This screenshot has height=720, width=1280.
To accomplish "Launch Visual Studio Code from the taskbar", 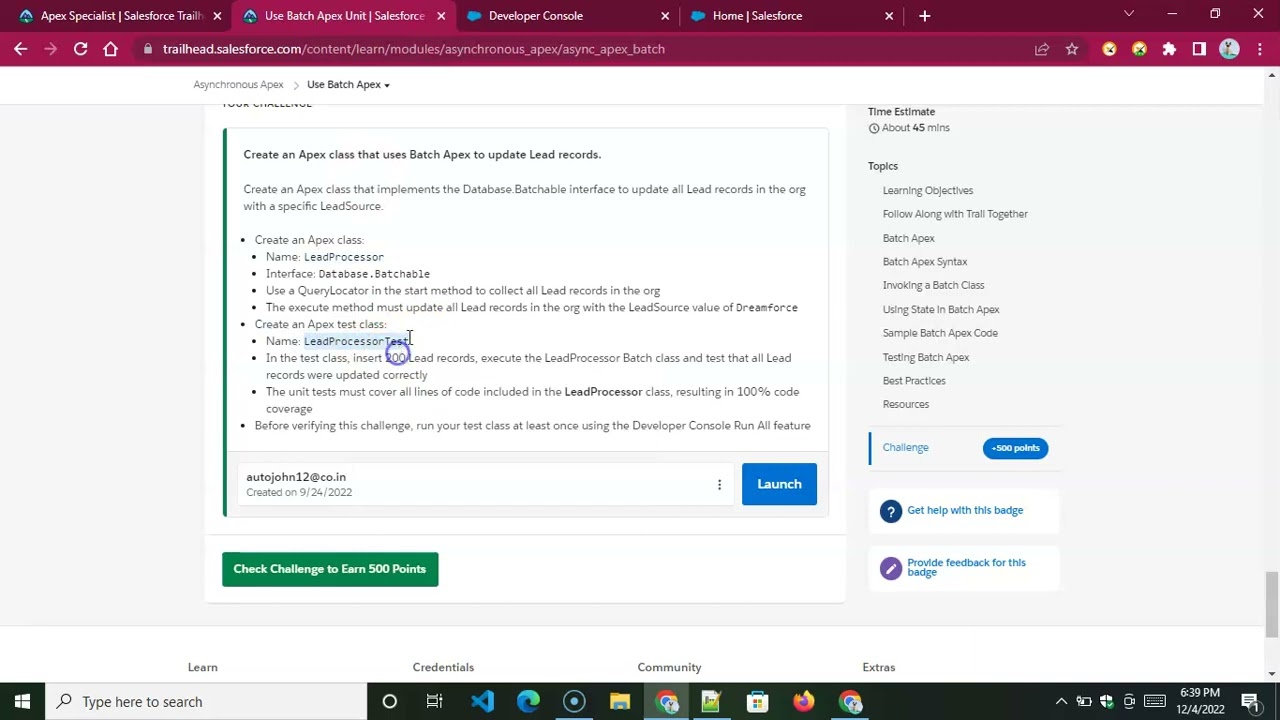I will tap(482, 702).
